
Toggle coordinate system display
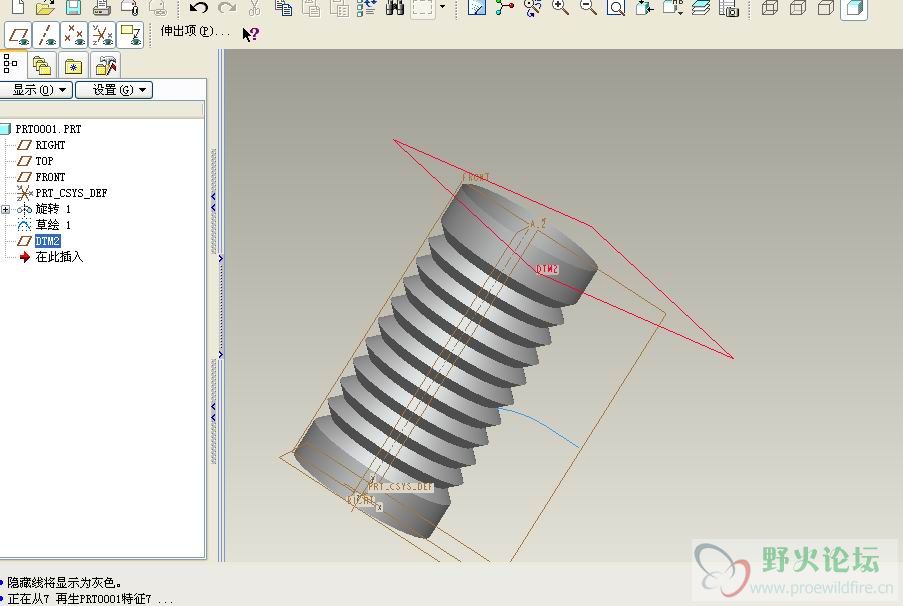[103, 35]
